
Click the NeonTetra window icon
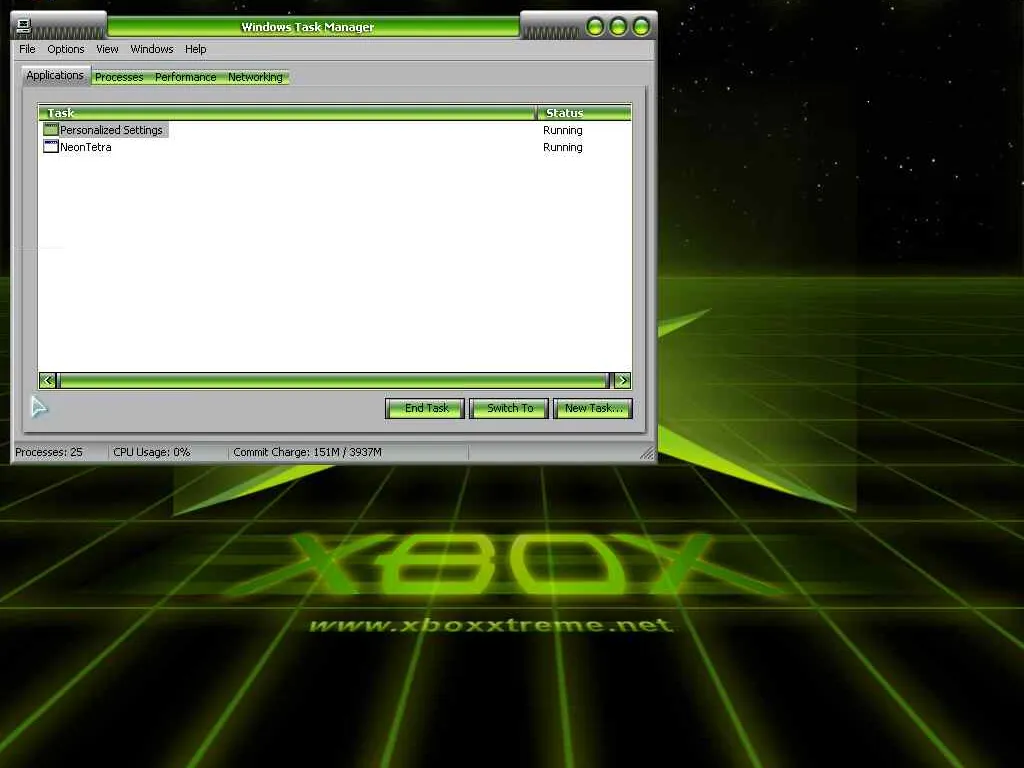pos(50,146)
